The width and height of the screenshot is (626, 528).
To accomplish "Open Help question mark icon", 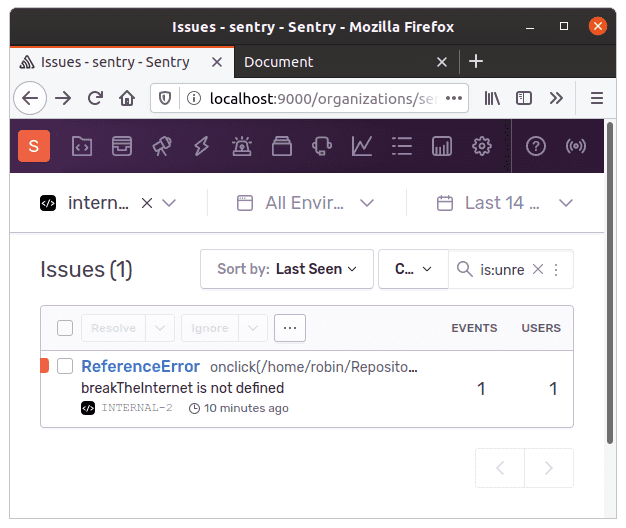I will click(x=536, y=146).
